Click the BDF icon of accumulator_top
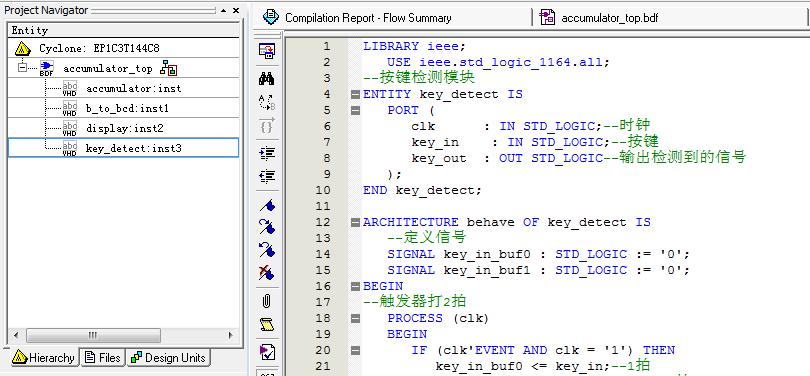Image resolution: width=810 pixels, height=376 pixels. click(47, 68)
